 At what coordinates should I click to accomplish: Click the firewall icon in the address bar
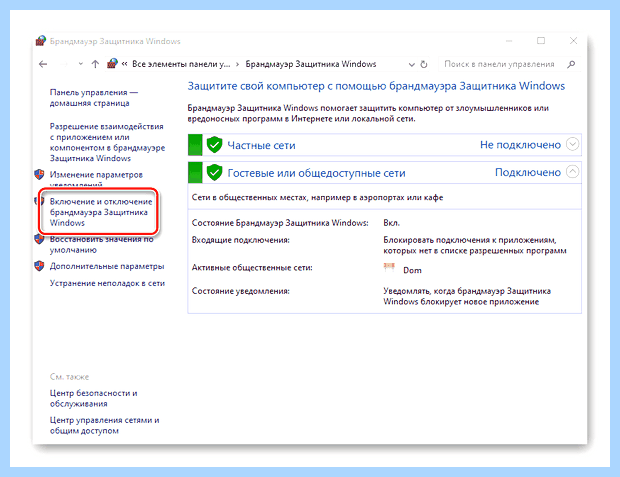coord(112,64)
